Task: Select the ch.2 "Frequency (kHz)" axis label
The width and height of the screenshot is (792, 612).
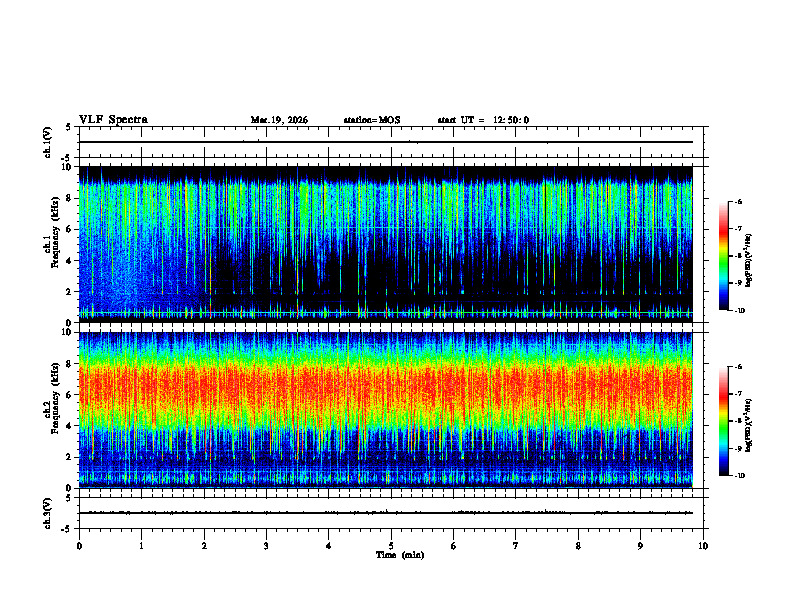Action: pos(58,398)
